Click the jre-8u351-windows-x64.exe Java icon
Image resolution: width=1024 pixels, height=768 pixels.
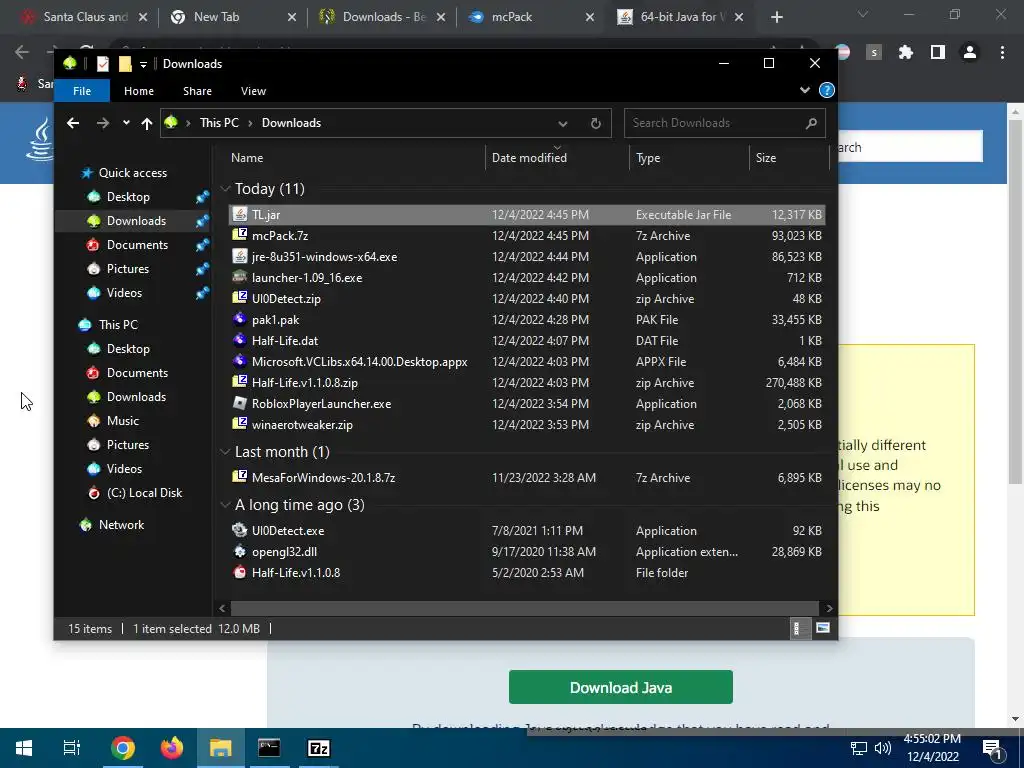240,257
